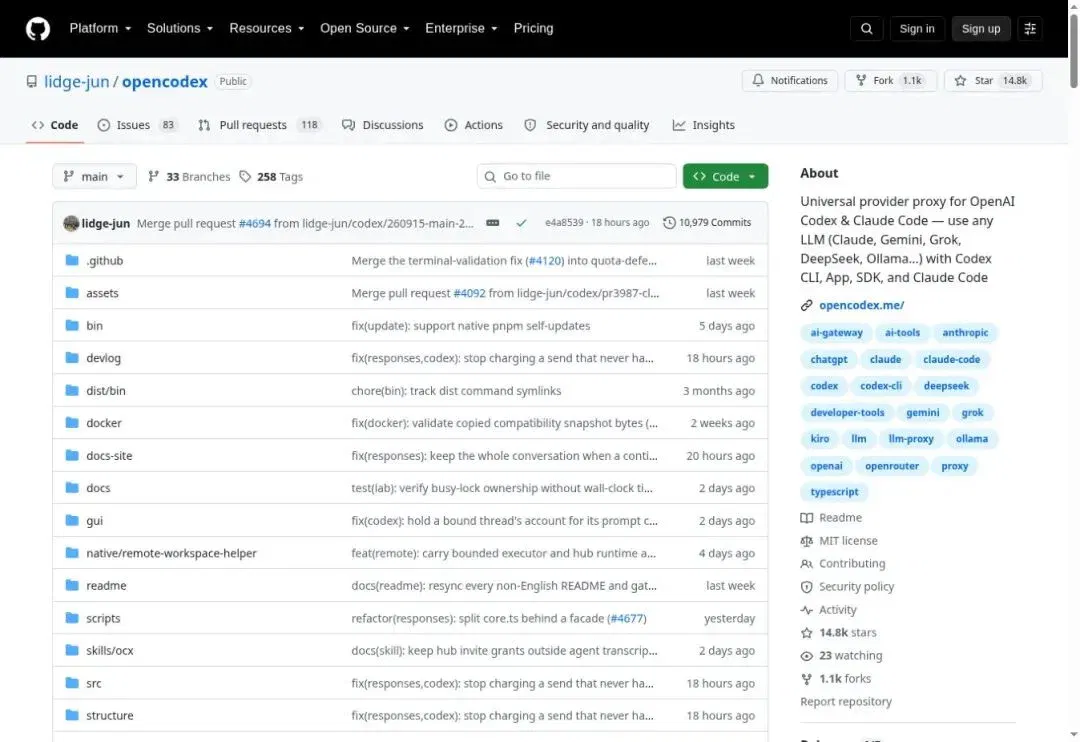1080x742 pixels.
Task: Click the Sign up button
Action: click(981, 28)
